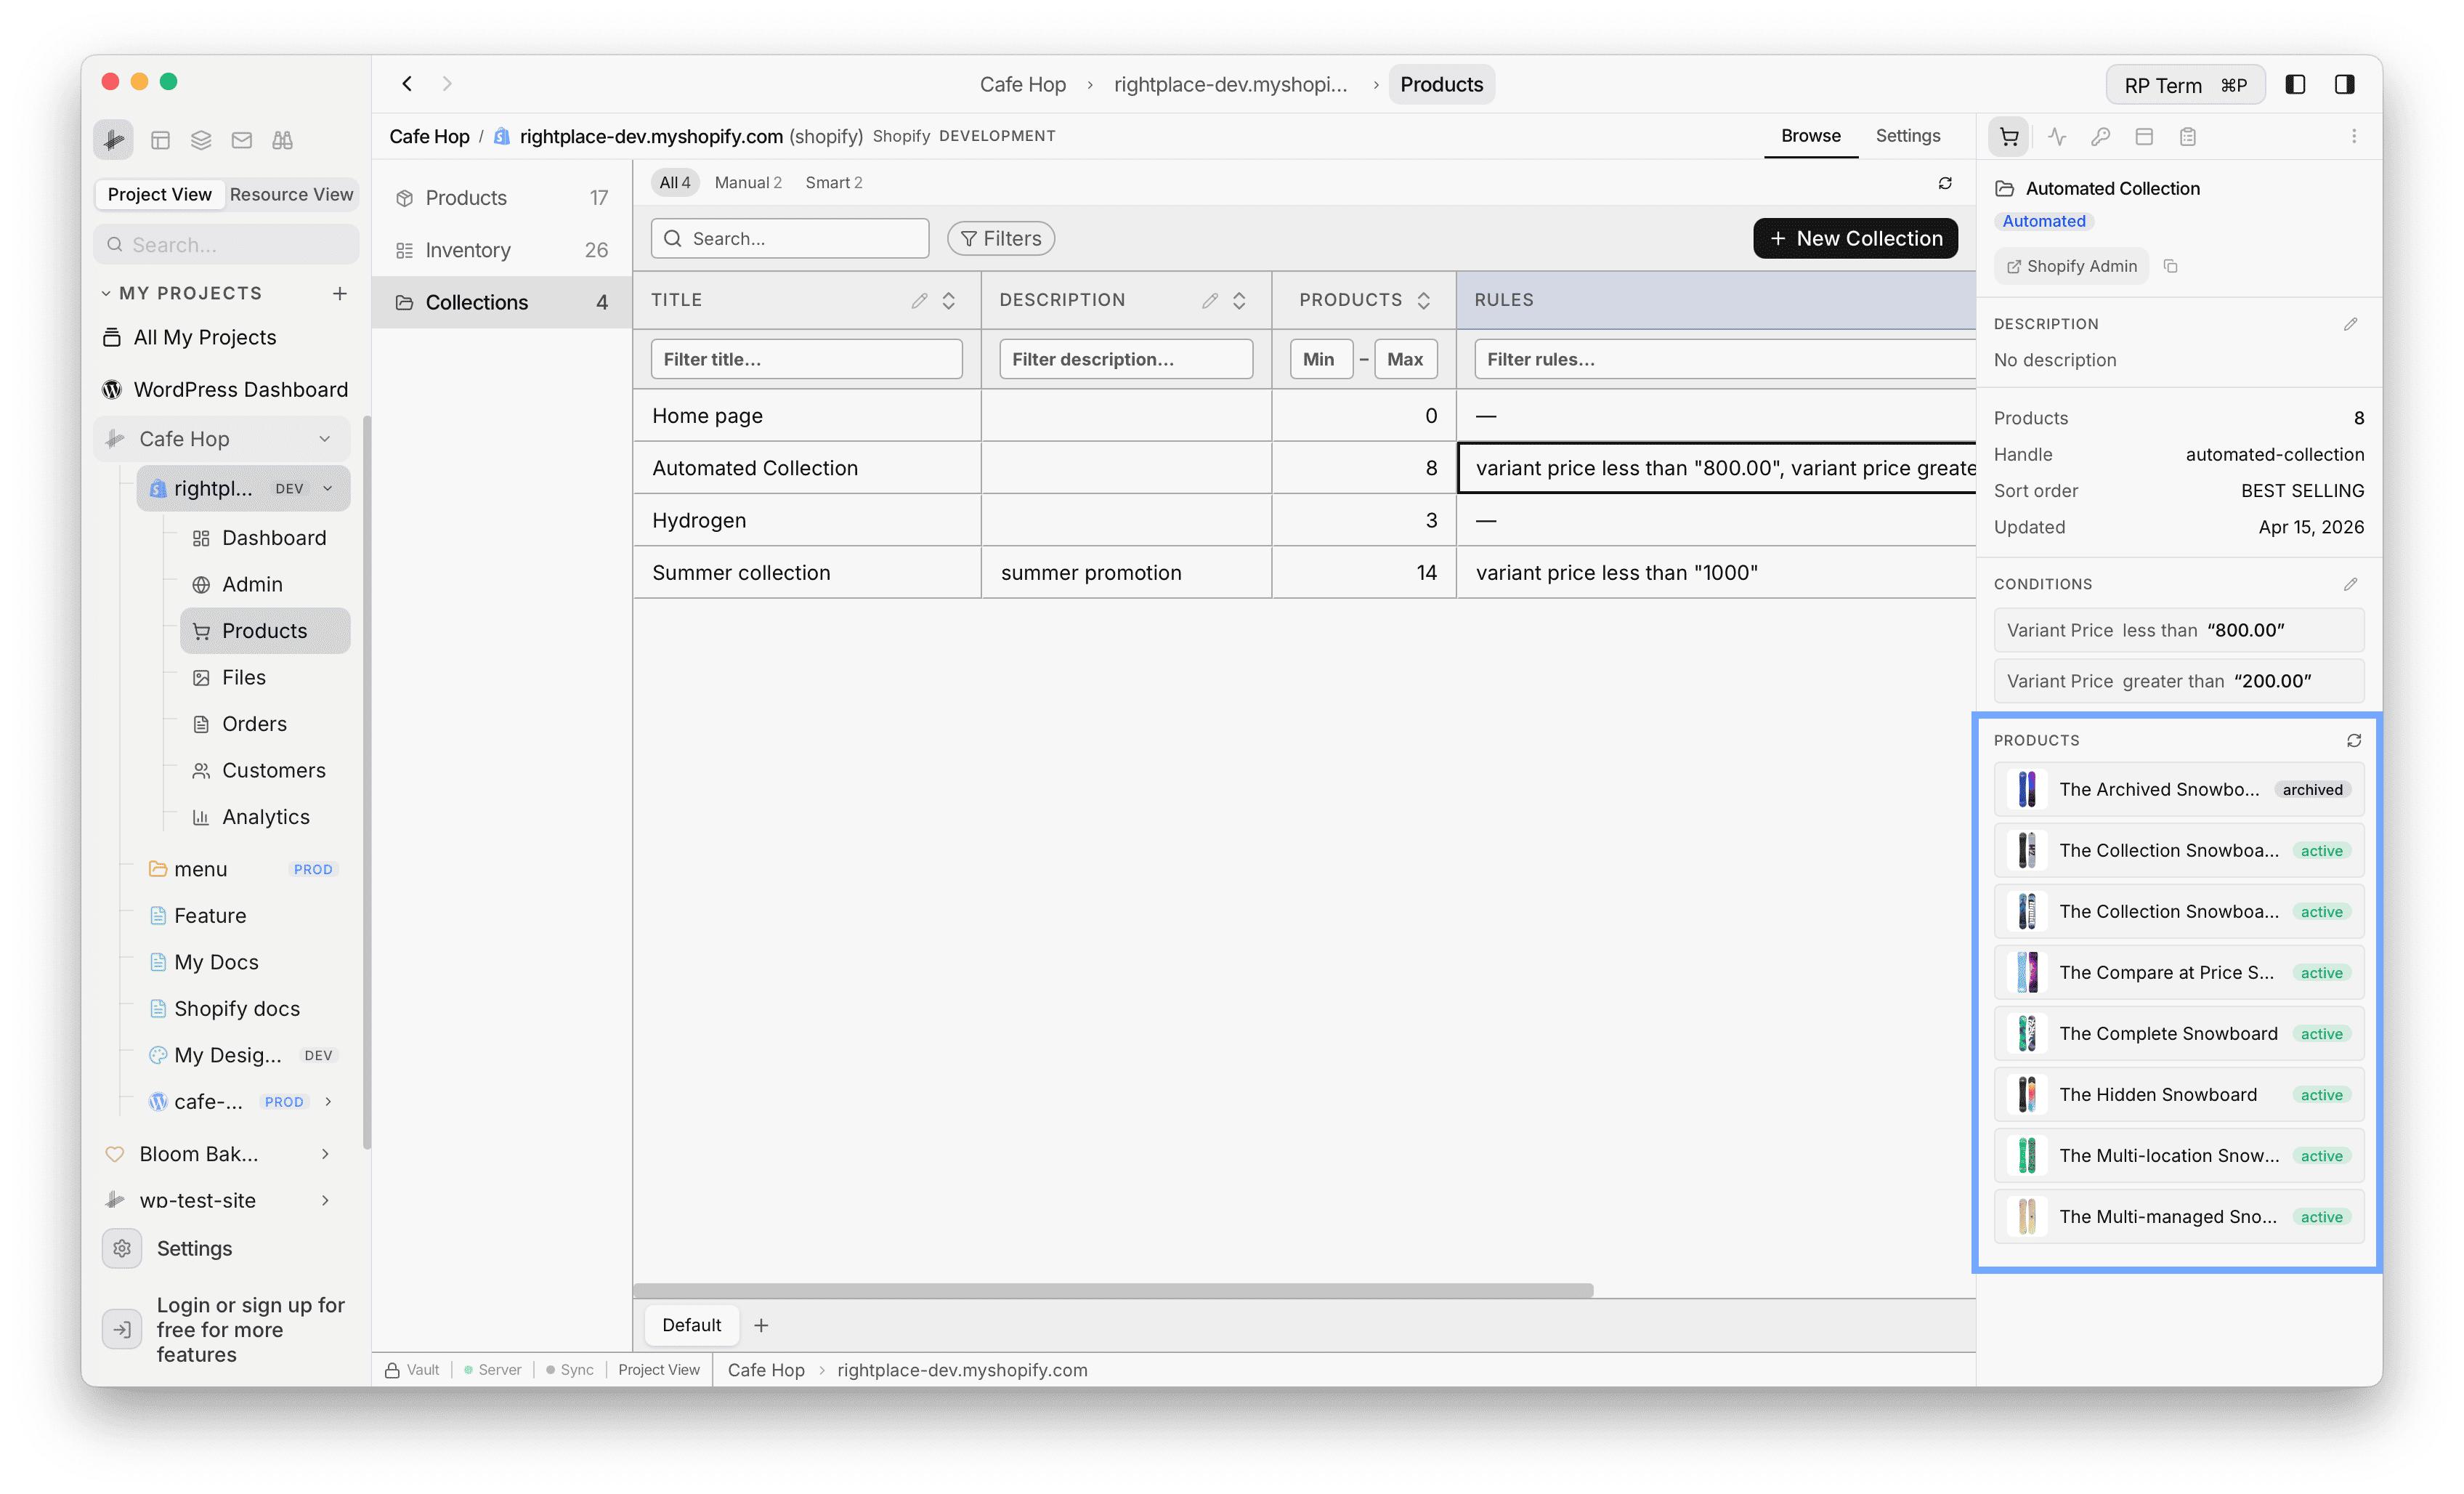
Task: Click the New Collection button
Action: coord(1855,238)
